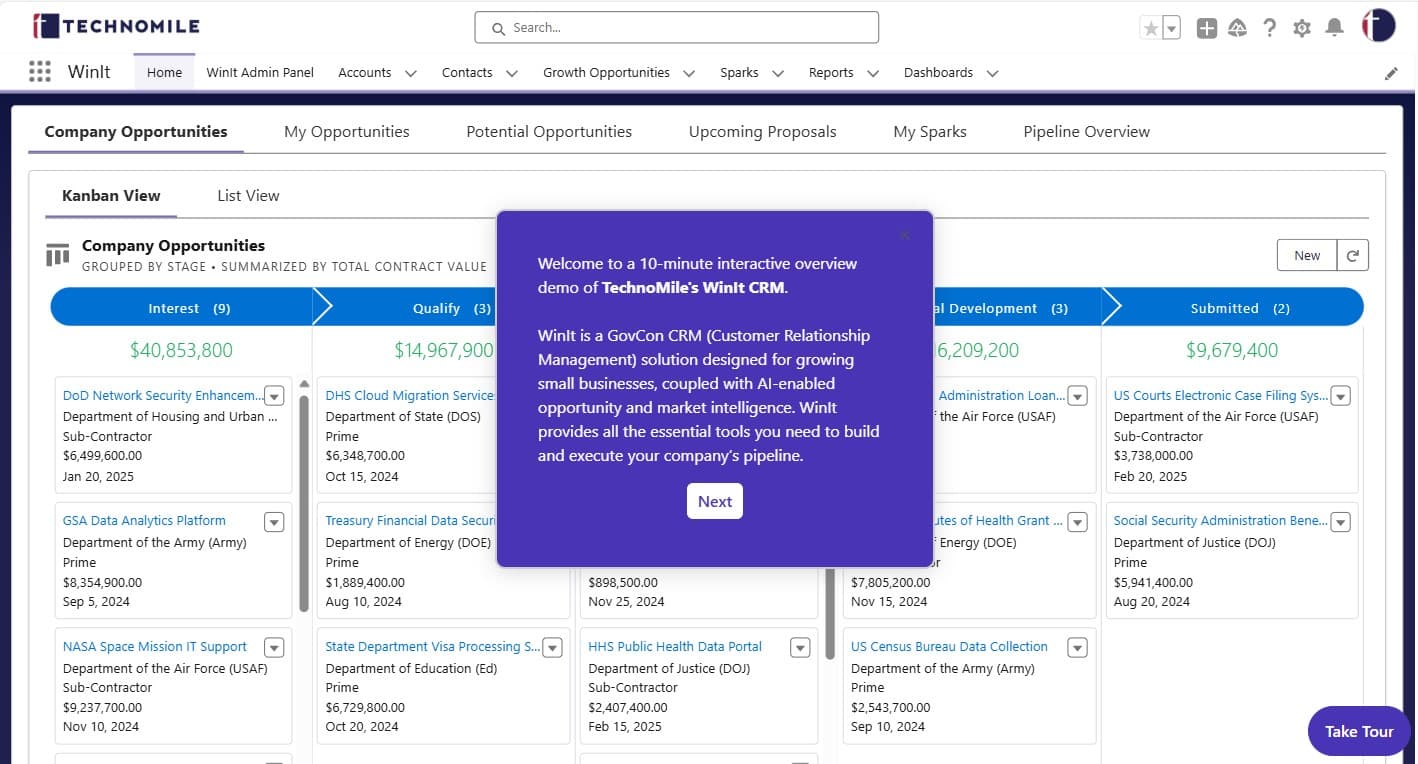
Task: Open NASA Space Mission IT Support link
Action: coord(154,646)
